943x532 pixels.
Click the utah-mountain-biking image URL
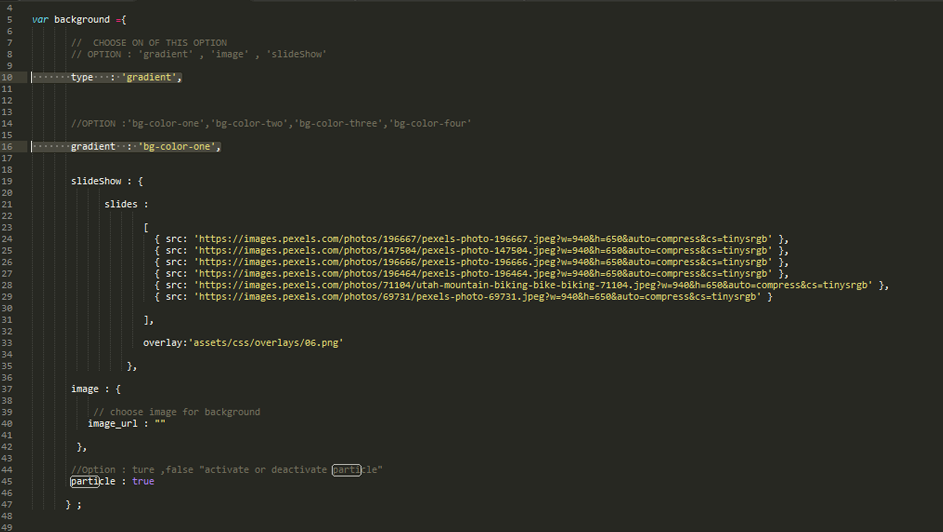coord(533,285)
